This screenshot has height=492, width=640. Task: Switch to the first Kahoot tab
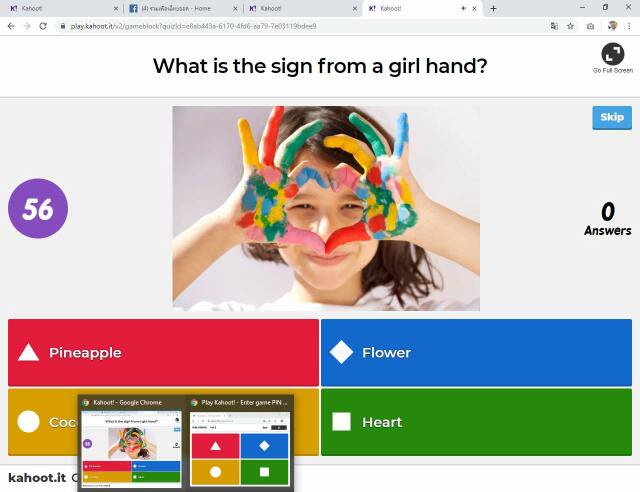coord(63,8)
